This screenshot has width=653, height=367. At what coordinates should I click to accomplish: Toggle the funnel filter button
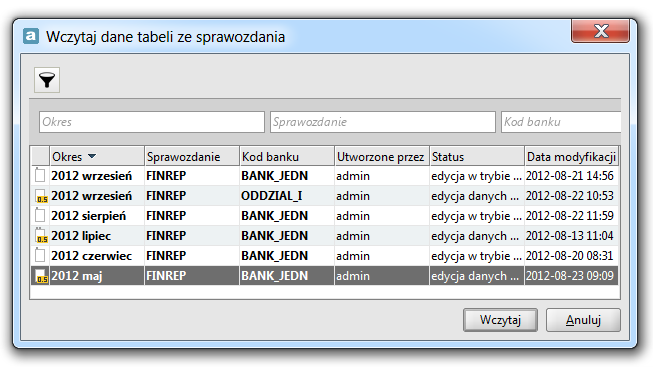47,80
